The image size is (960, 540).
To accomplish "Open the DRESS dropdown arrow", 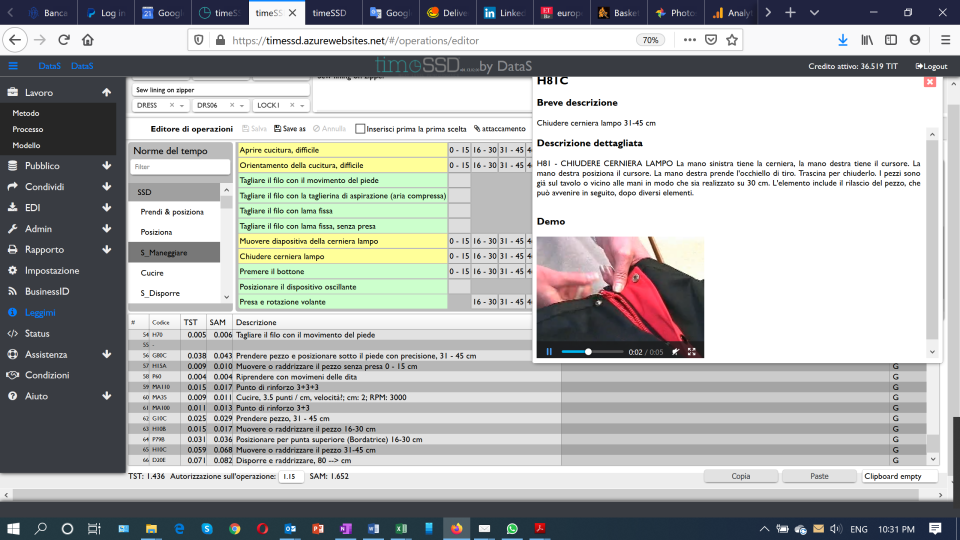I will [181, 106].
